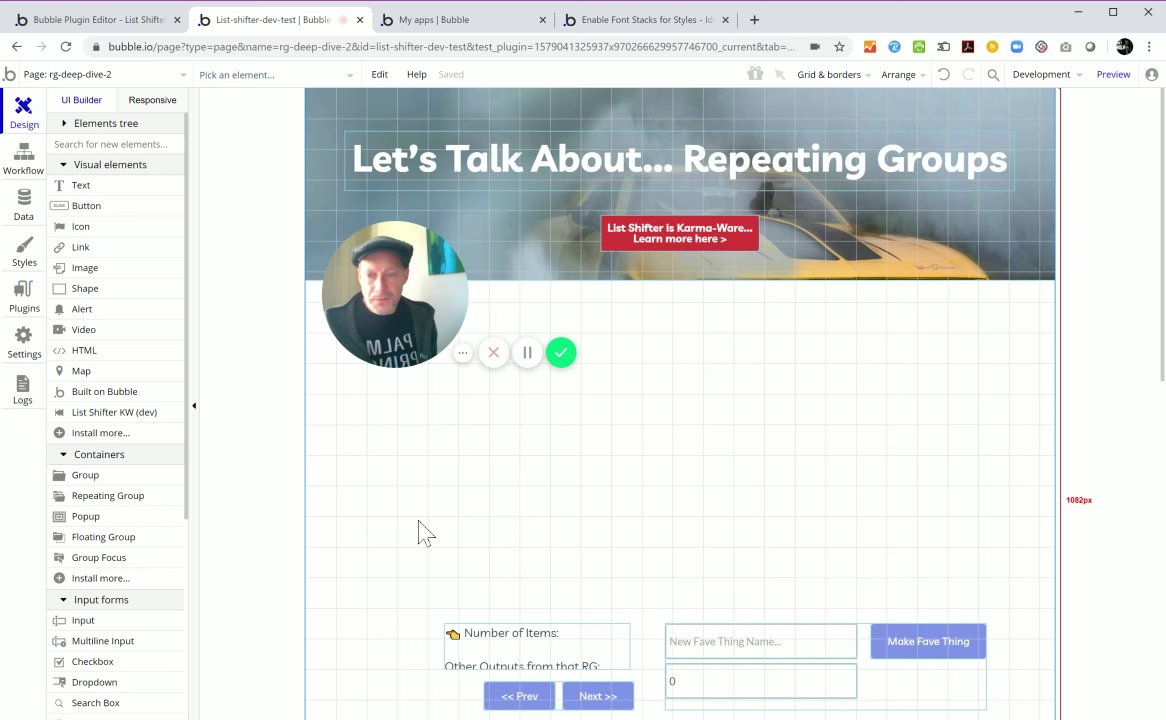This screenshot has width=1166, height=720.
Task: Open the Logs section
Action: tap(24, 389)
